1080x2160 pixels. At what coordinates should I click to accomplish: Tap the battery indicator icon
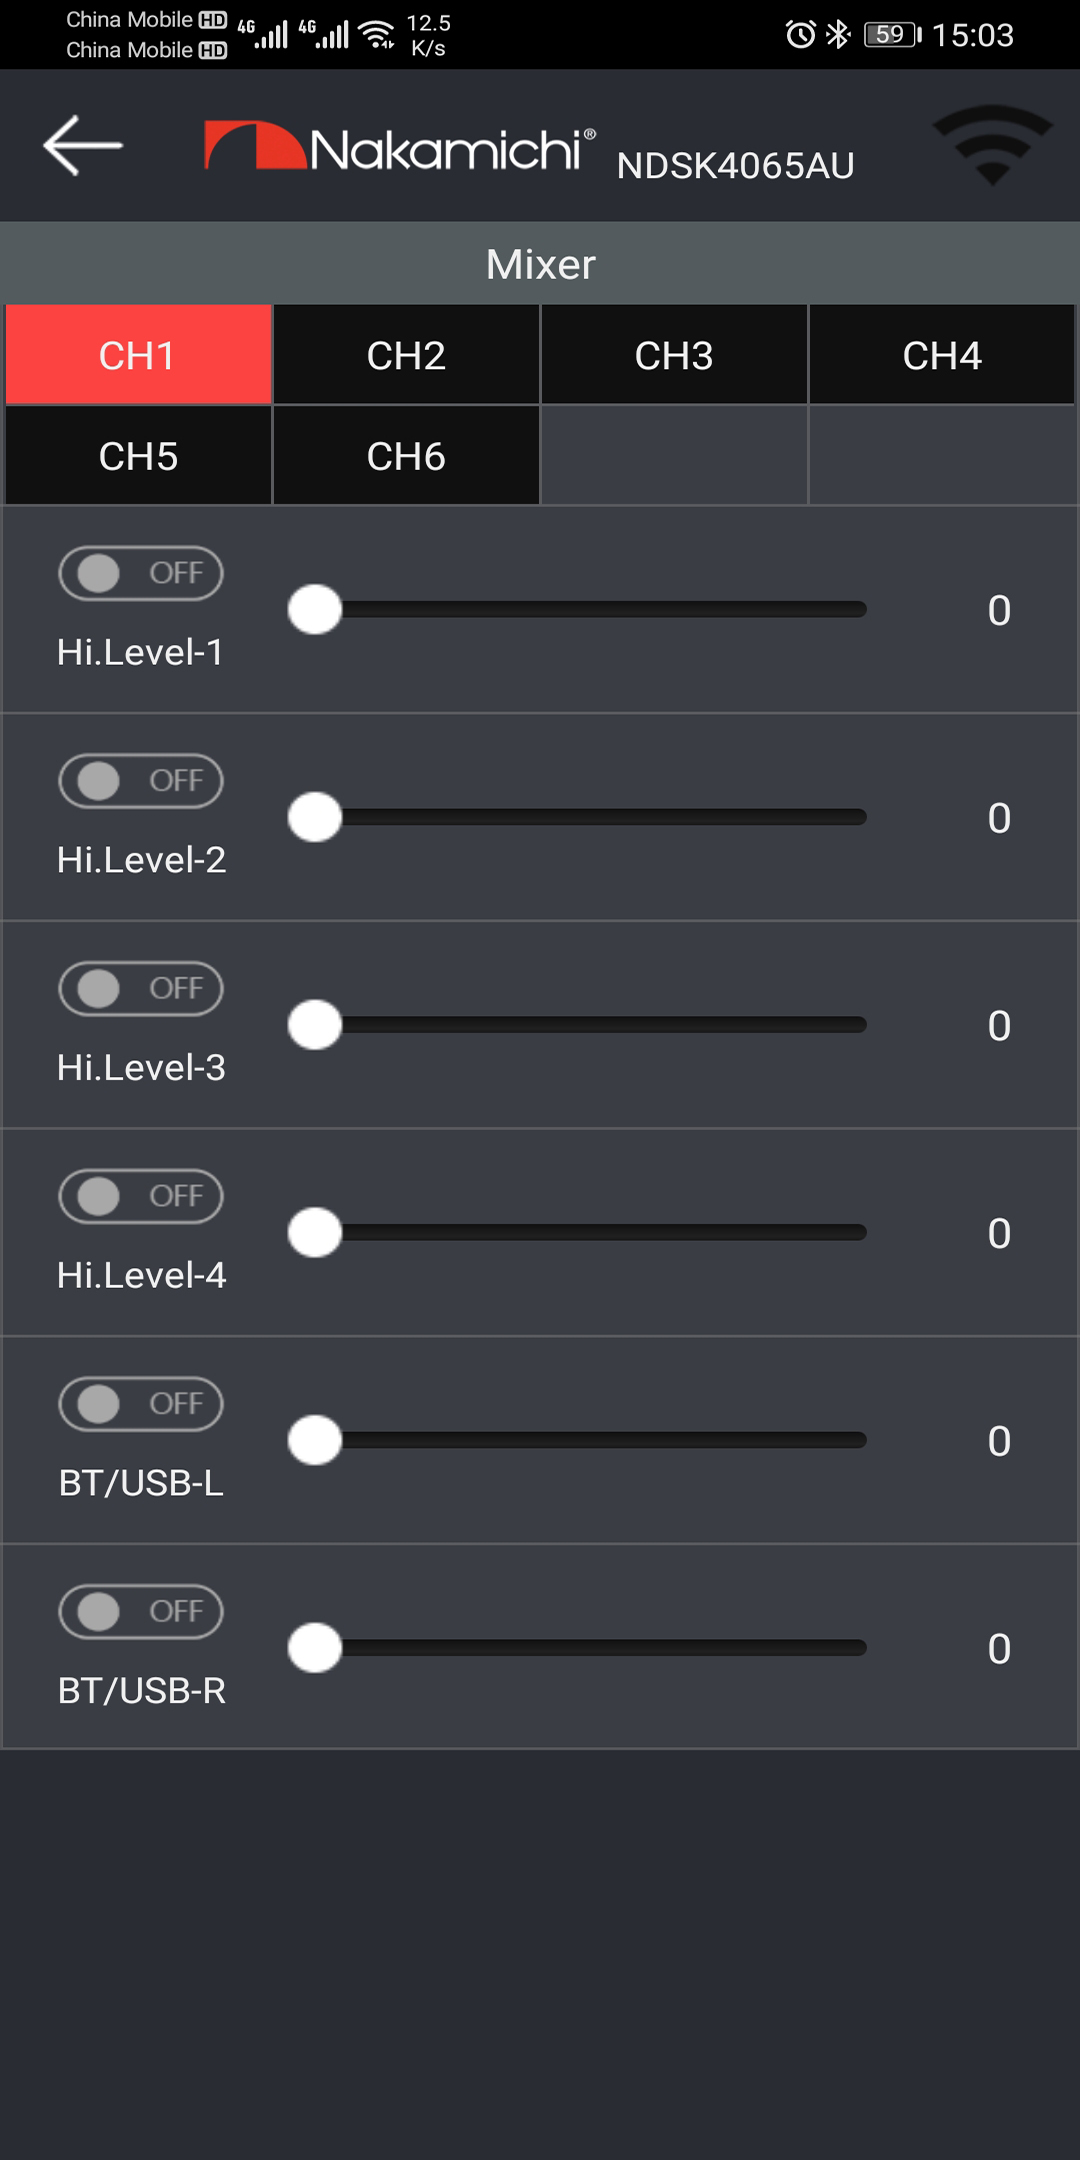pos(893,35)
